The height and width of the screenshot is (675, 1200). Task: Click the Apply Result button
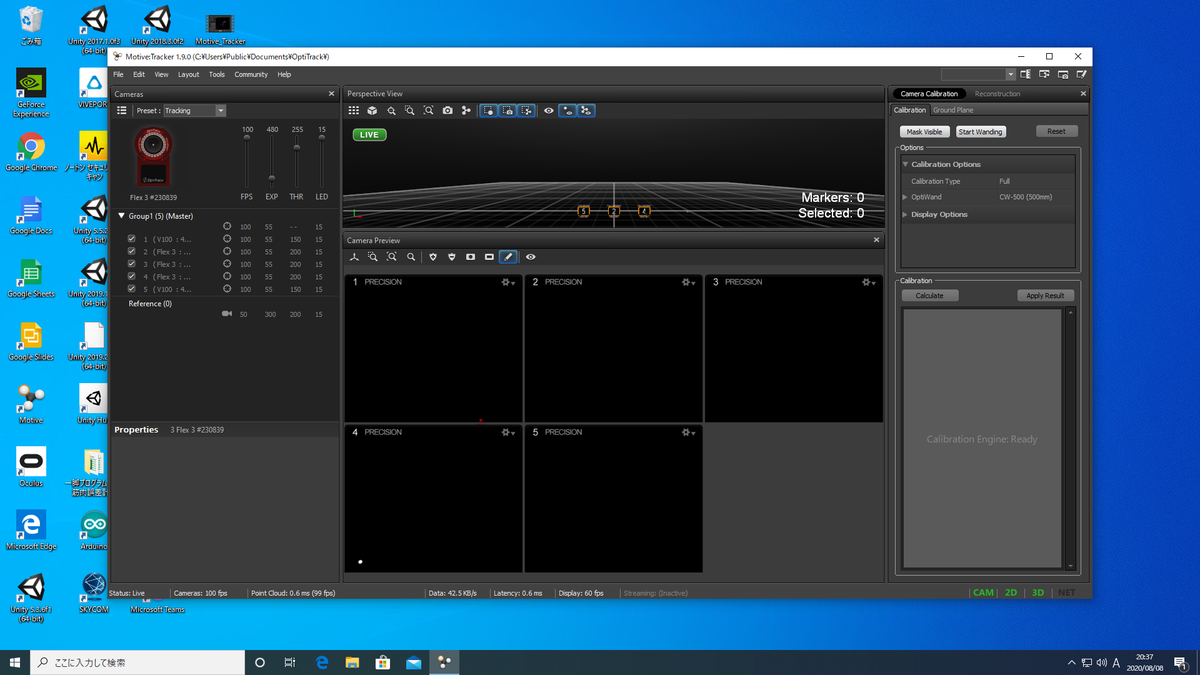coord(1045,296)
